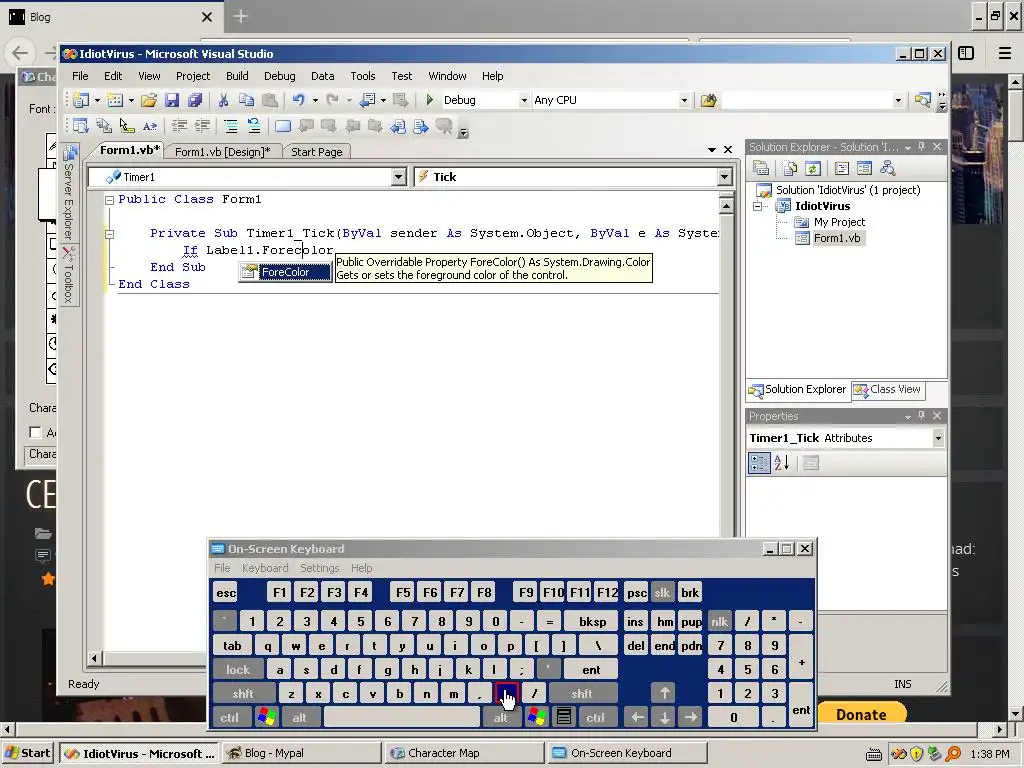Click the Display Word Completion icon
The image size is (1024, 768).
tap(150, 125)
